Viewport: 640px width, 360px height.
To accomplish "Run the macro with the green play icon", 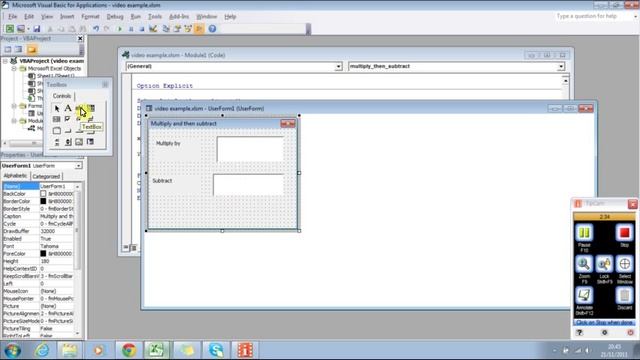I will [120, 29].
